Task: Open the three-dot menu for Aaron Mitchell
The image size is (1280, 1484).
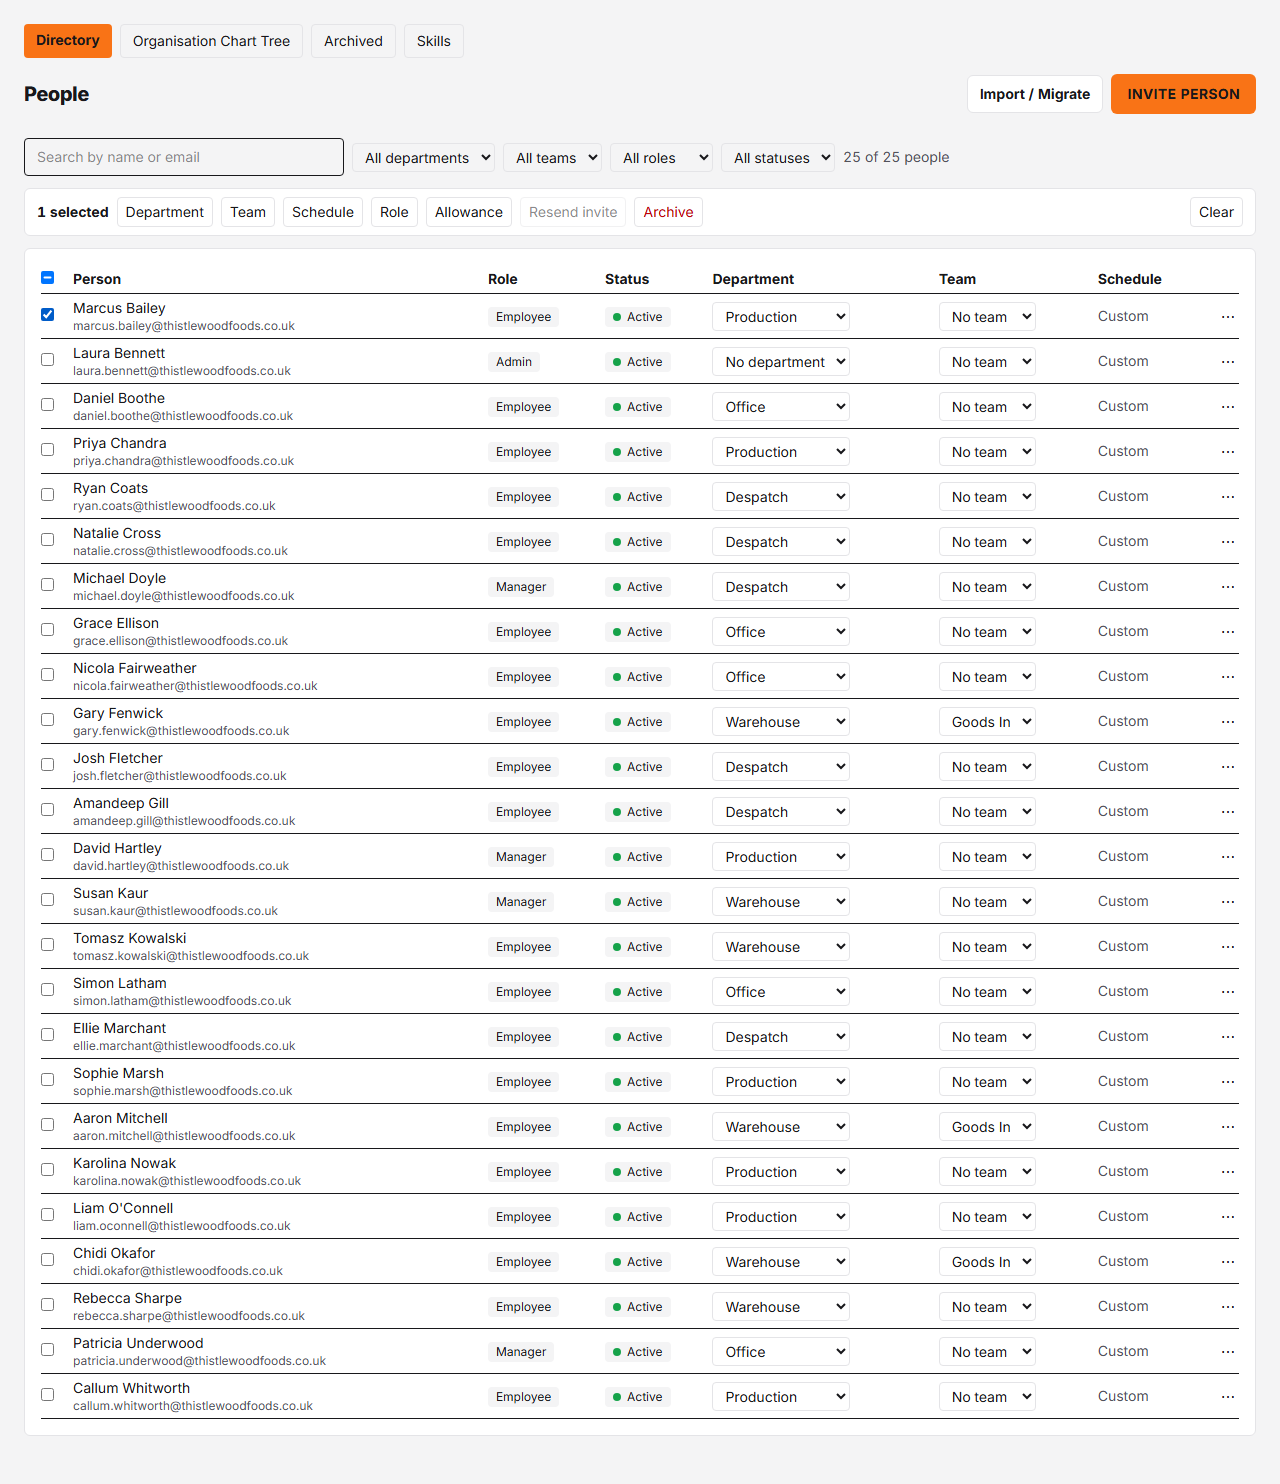Action: tap(1227, 1127)
